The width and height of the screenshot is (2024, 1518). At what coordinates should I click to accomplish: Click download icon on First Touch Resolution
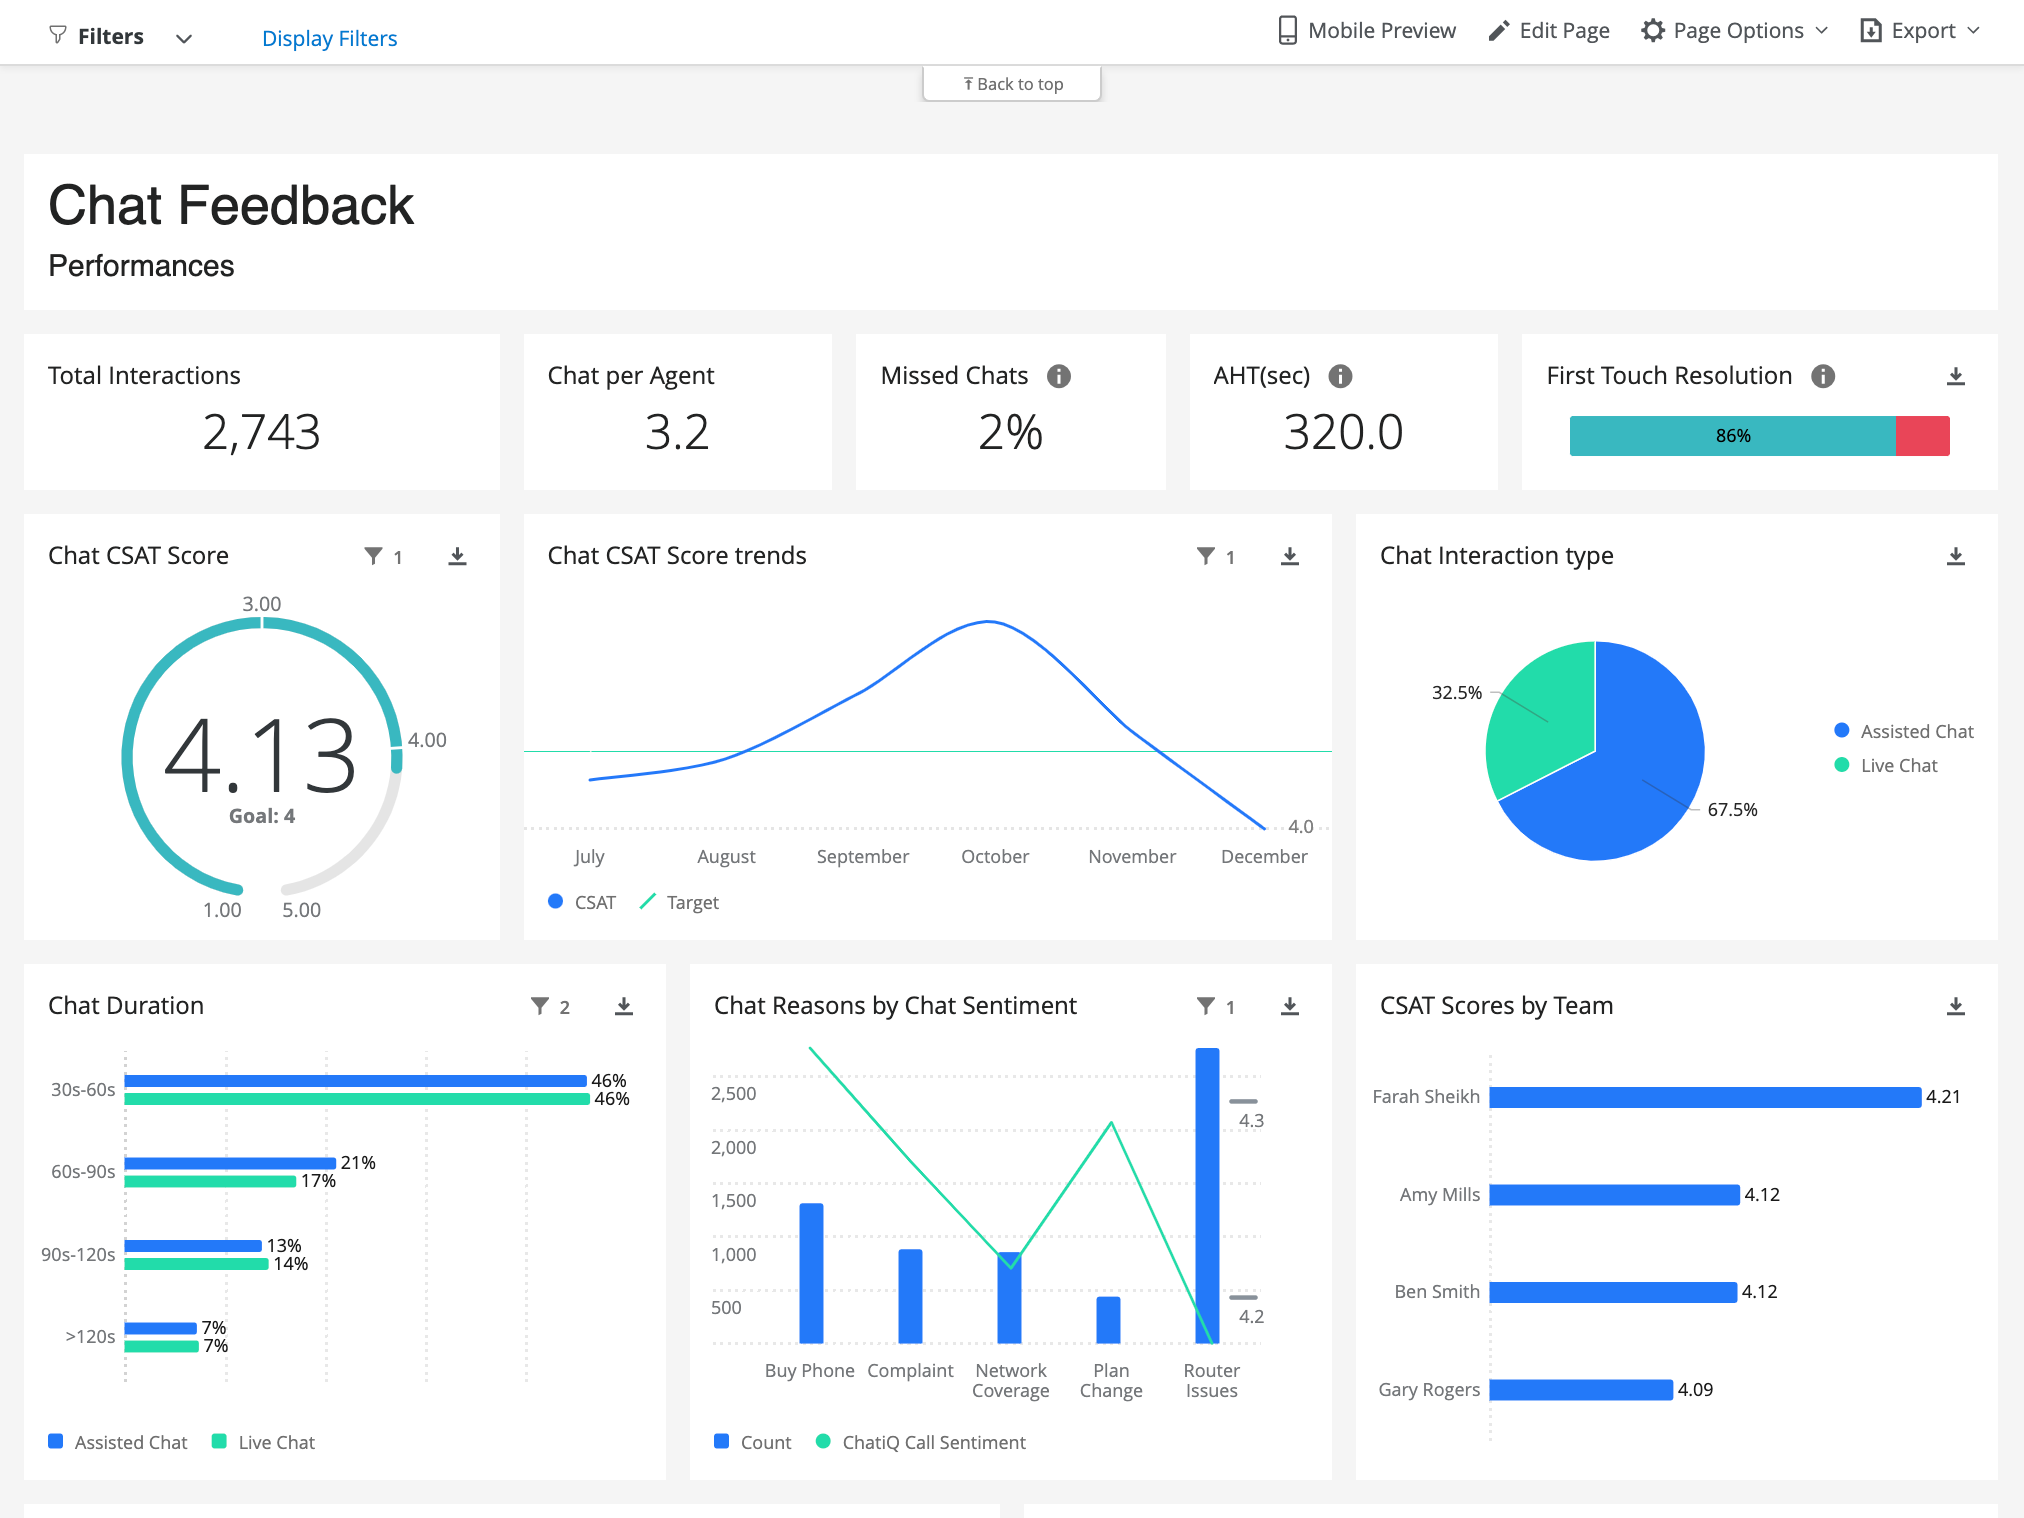pos(1955,376)
